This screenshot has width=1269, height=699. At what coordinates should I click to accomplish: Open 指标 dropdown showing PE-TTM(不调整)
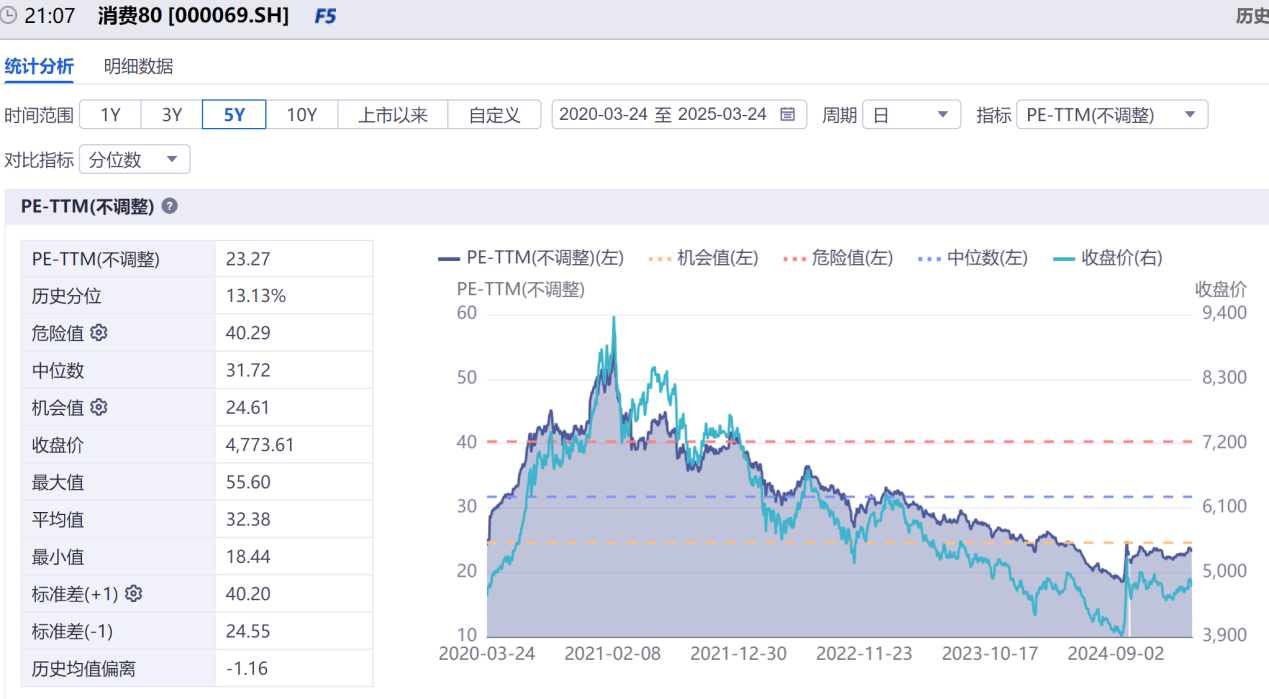(x=1112, y=115)
